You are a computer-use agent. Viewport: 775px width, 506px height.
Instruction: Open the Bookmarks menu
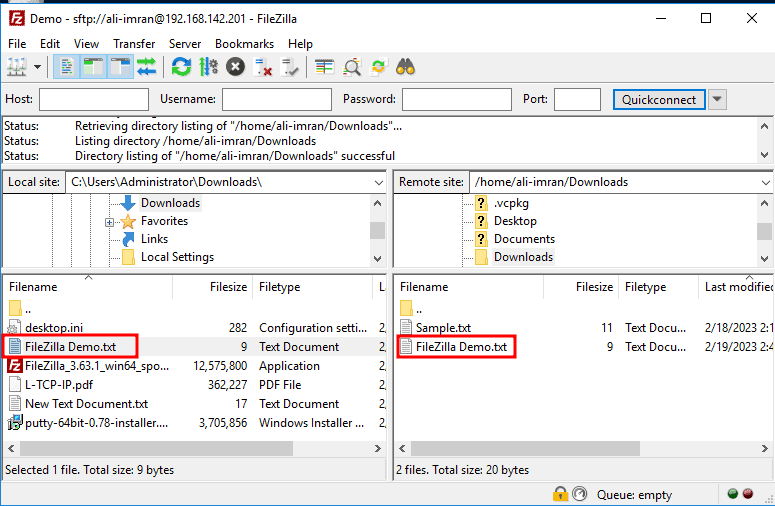pyautogui.click(x=244, y=44)
